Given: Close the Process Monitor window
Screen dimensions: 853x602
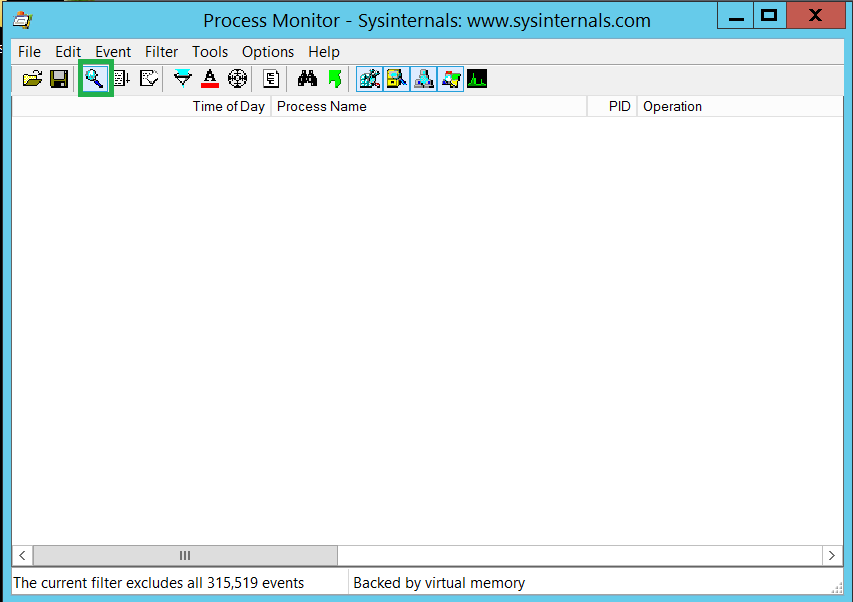Looking at the screenshot, I should tap(815, 15).
